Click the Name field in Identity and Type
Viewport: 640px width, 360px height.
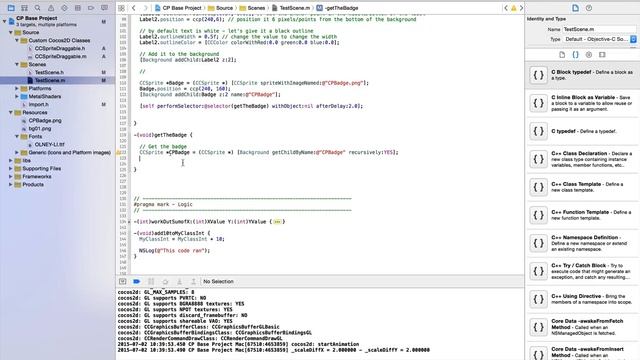[599, 29]
